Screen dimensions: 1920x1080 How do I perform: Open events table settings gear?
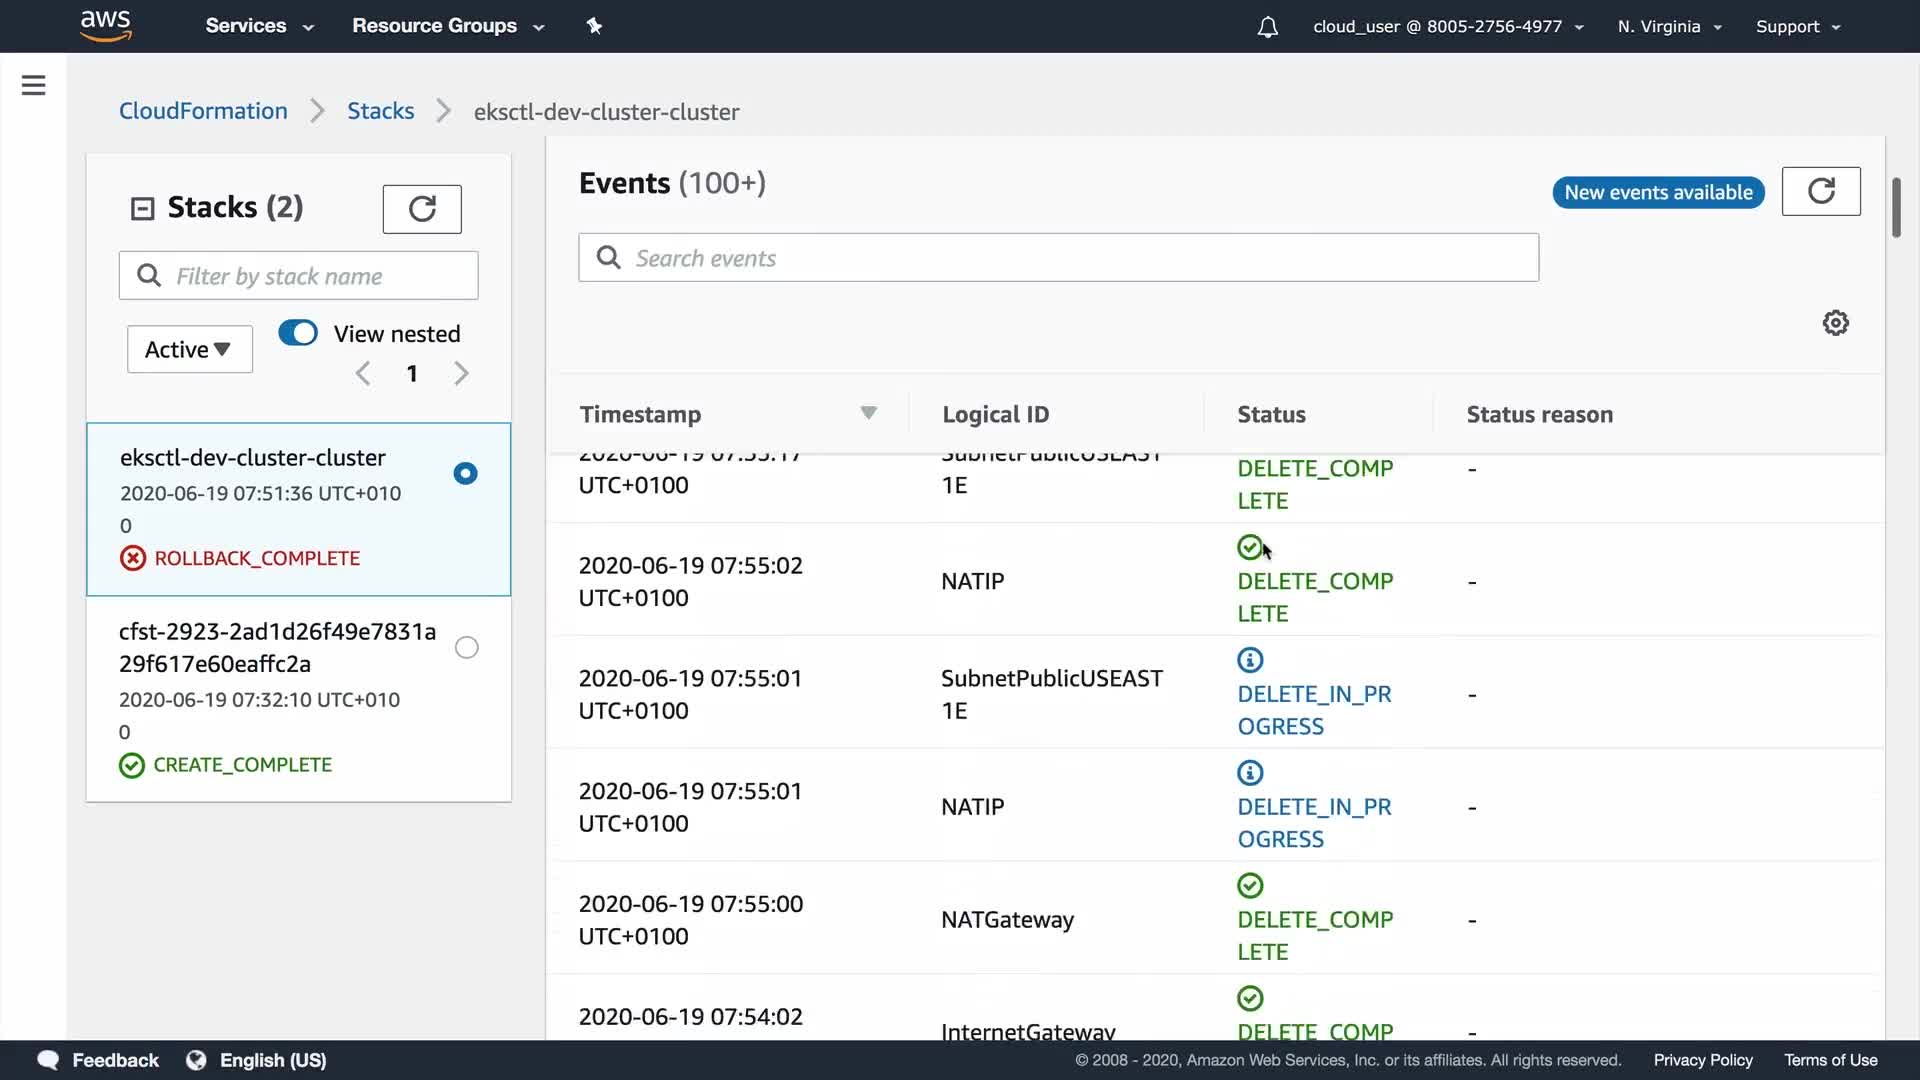click(1835, 323)
